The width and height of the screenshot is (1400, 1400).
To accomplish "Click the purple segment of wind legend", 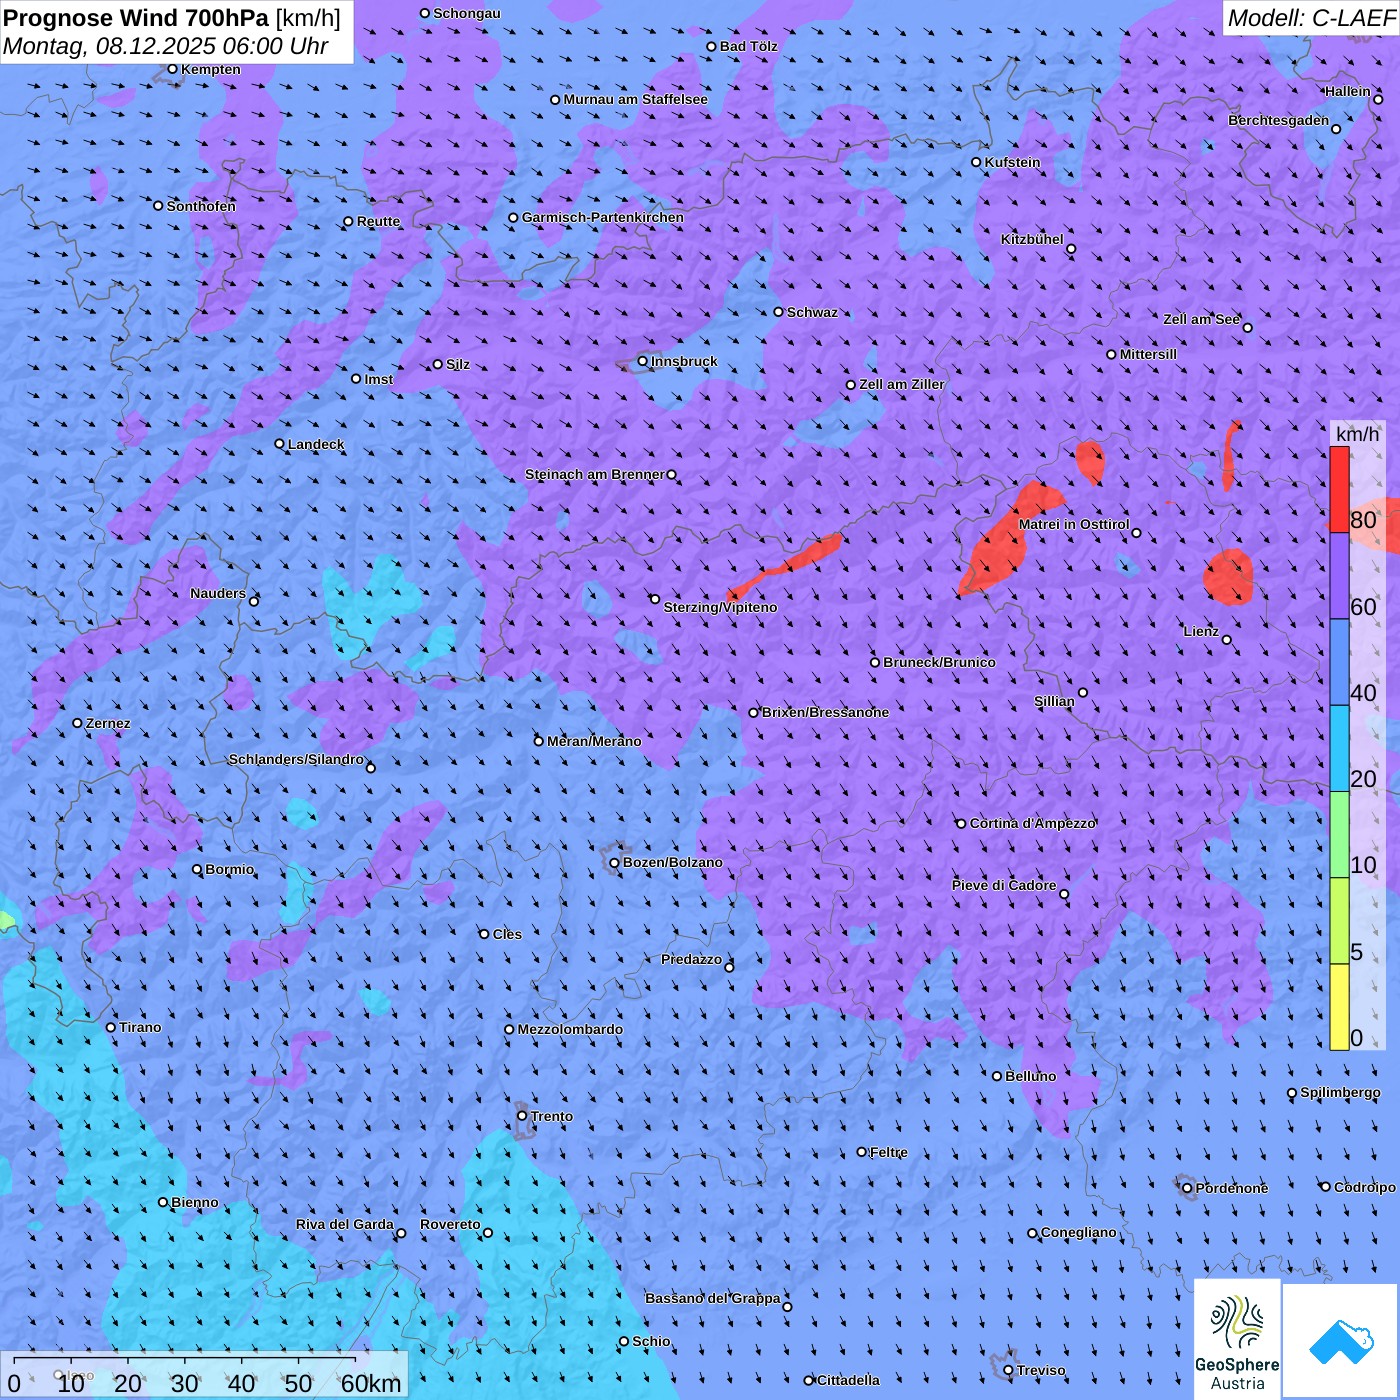I will tap(1339, 576).
